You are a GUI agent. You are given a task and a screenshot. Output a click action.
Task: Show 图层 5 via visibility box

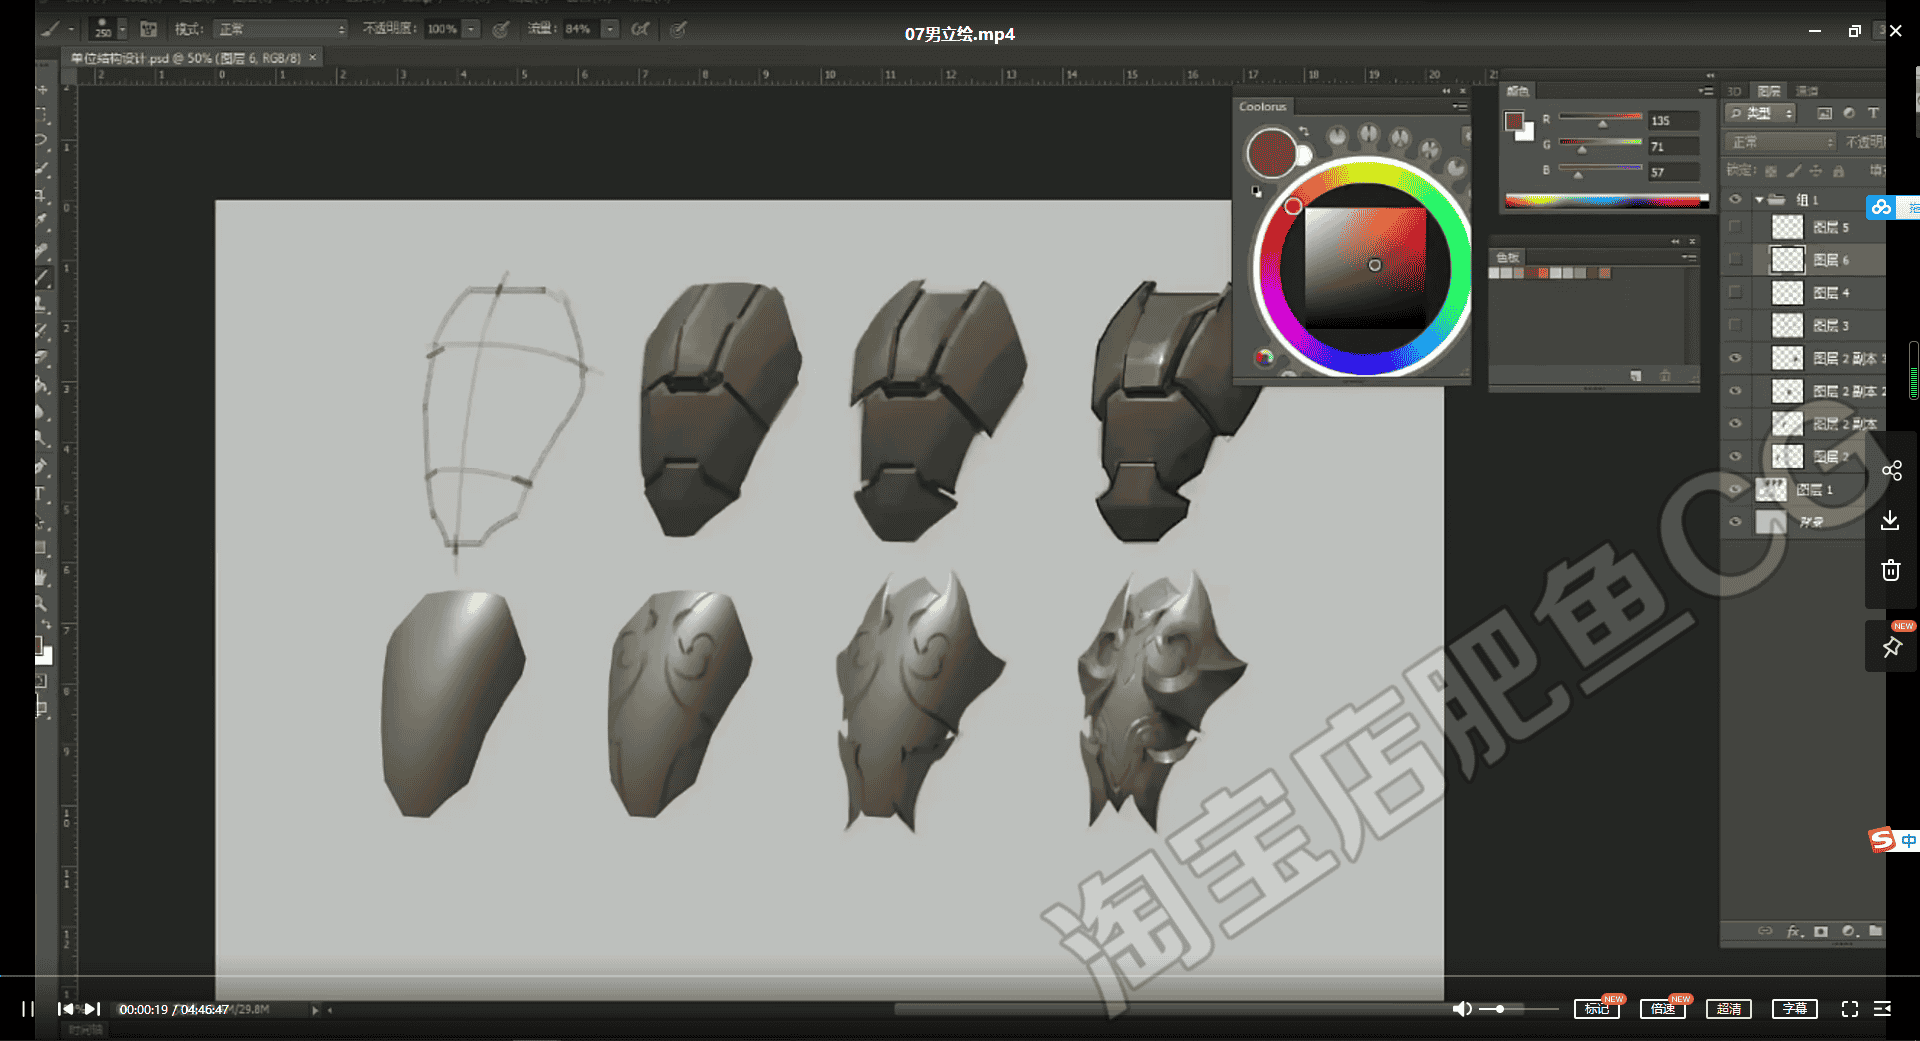pos(1735,227)
